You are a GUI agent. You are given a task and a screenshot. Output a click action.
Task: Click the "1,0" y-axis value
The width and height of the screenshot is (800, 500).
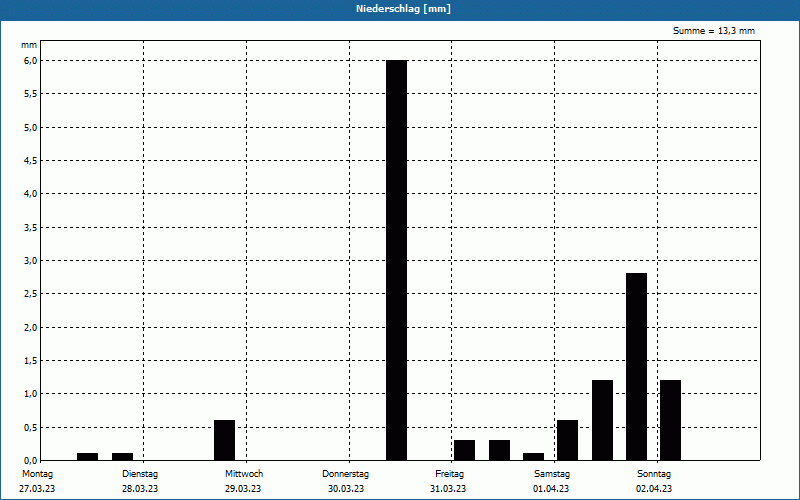(31, 394)
